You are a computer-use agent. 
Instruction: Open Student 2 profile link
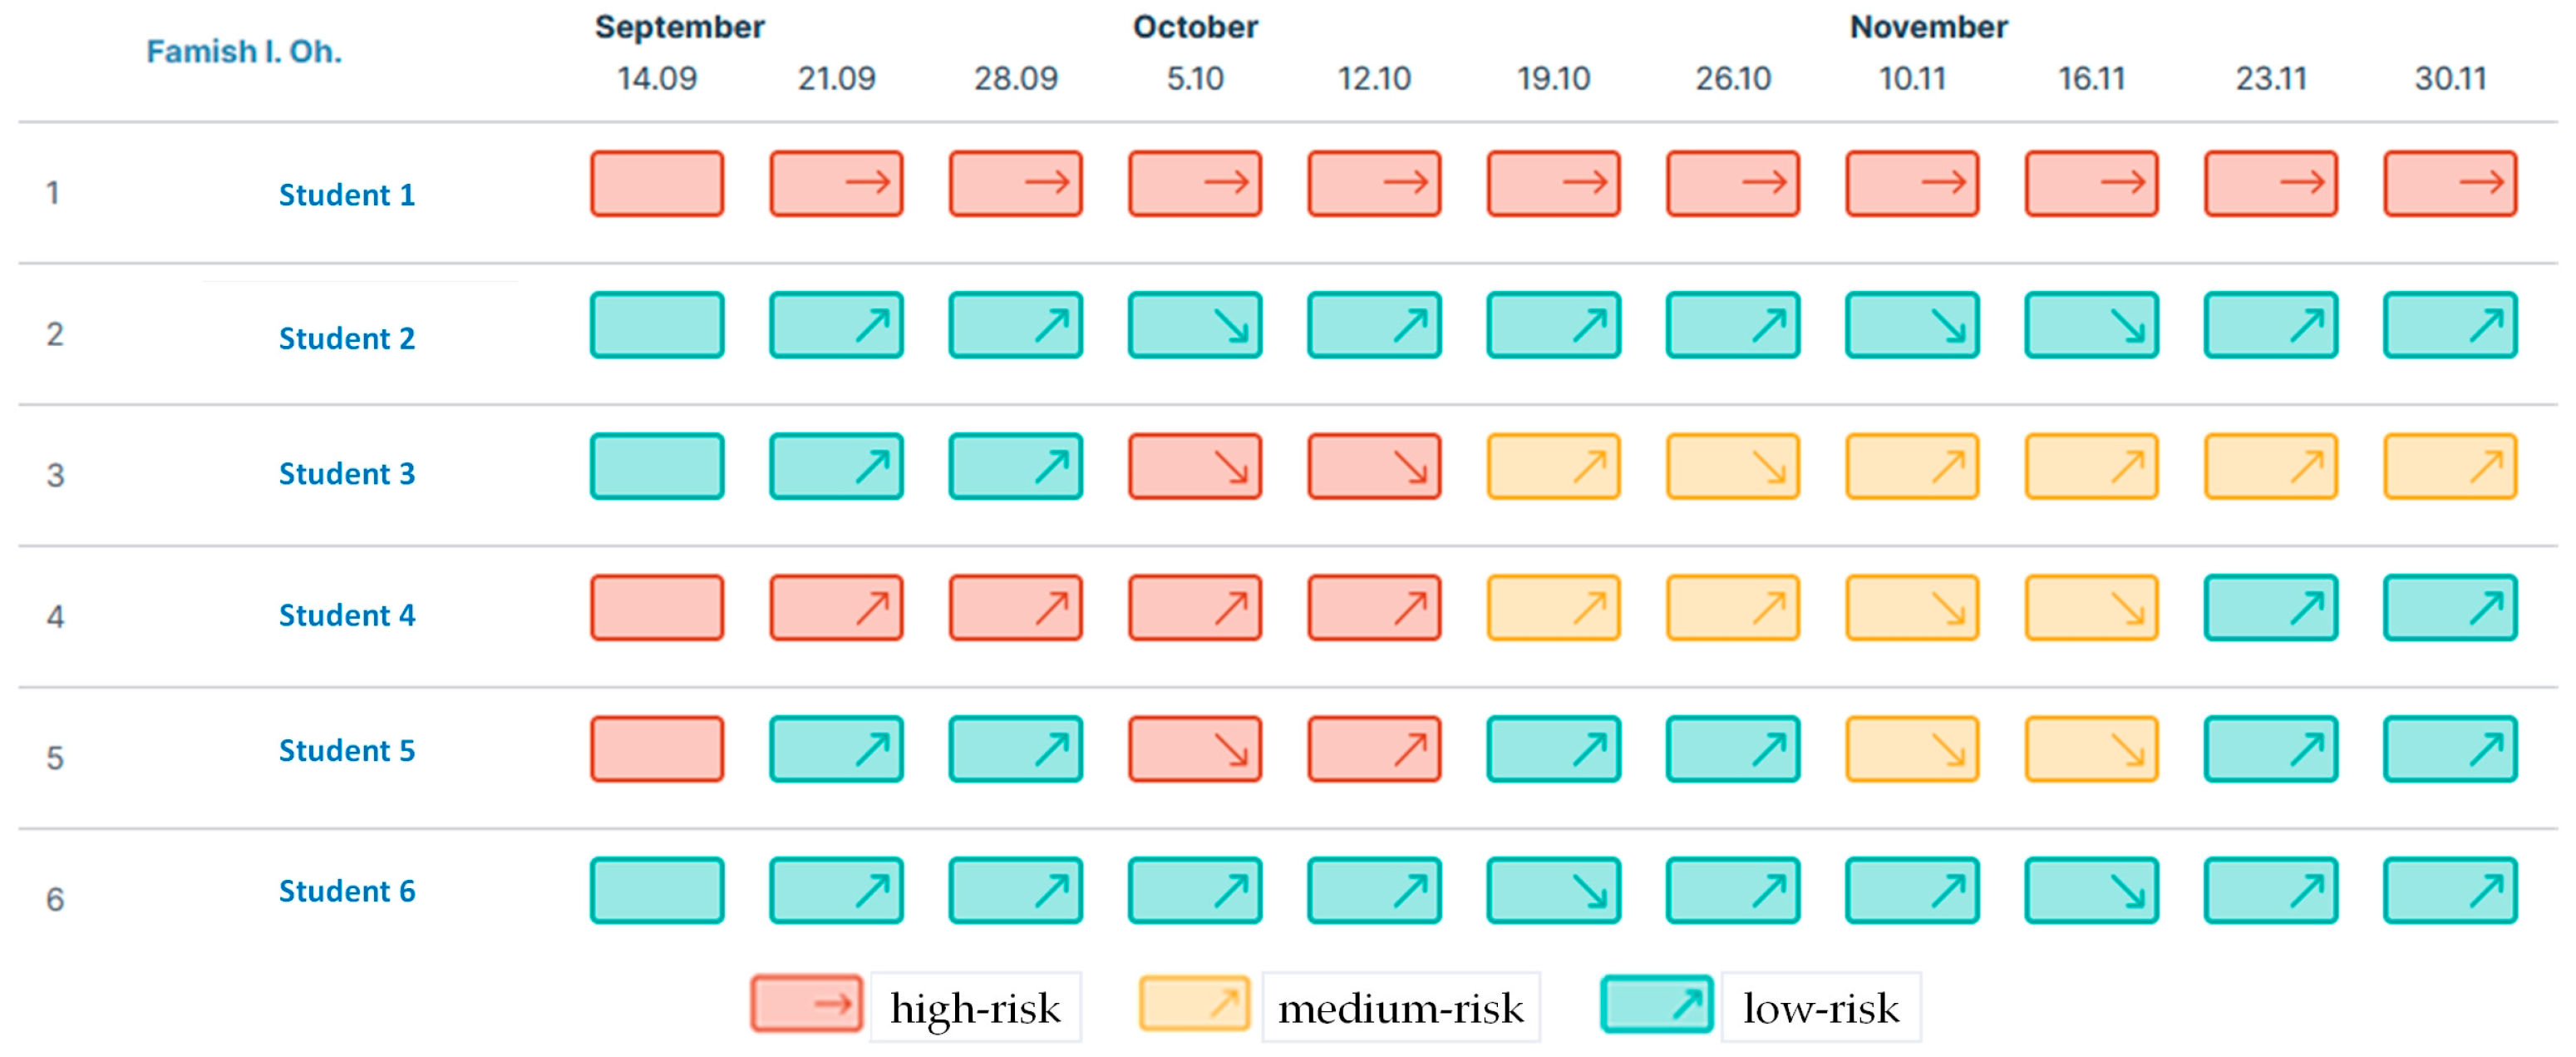point(347,338)
